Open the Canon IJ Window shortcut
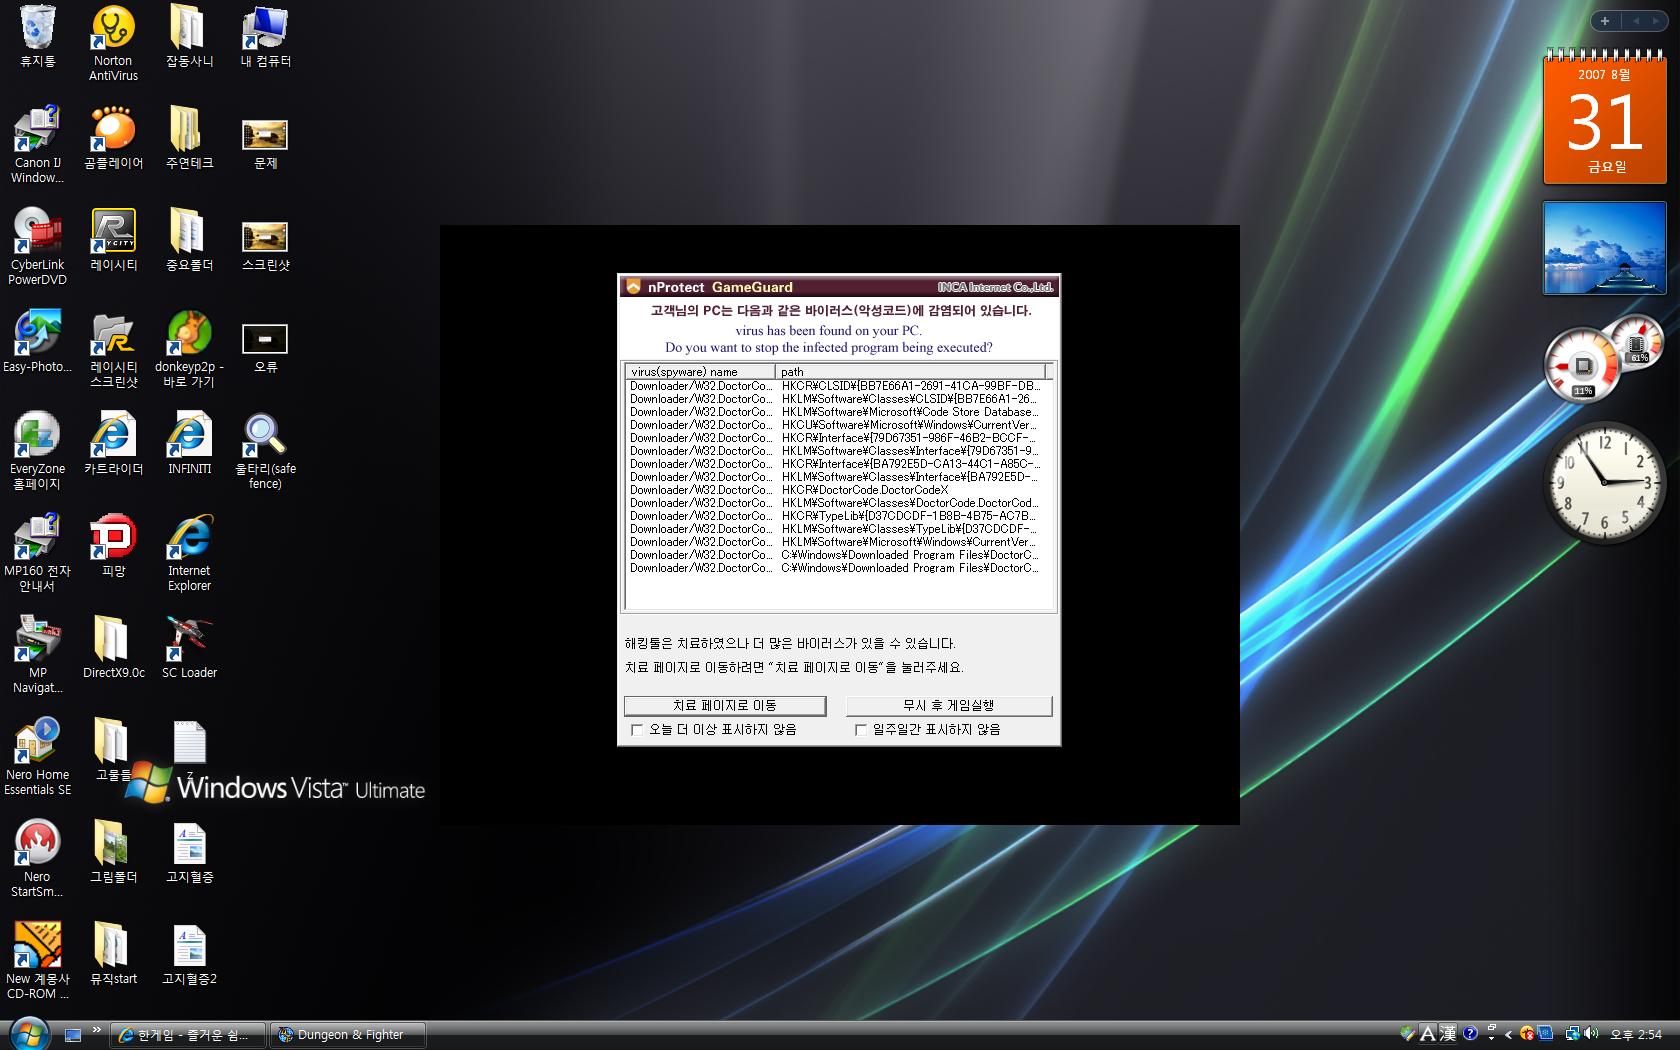 pos(37,145)
